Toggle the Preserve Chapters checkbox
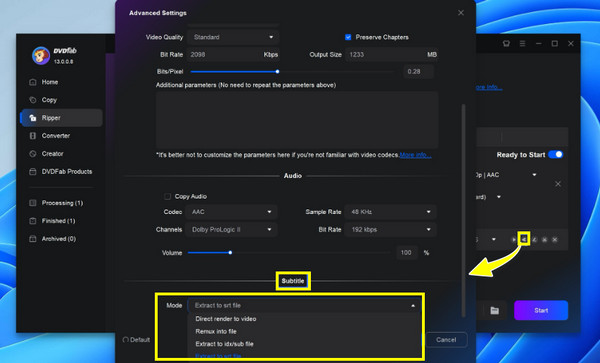Viewport: 600px width, 363px height. coord(348,37)
